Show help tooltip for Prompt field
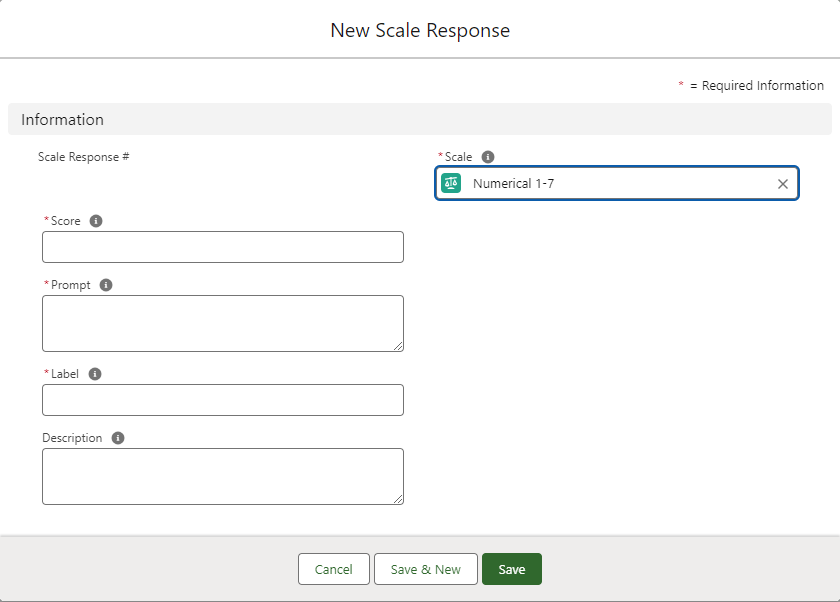 pyautogui.click(x=106, y=285)
